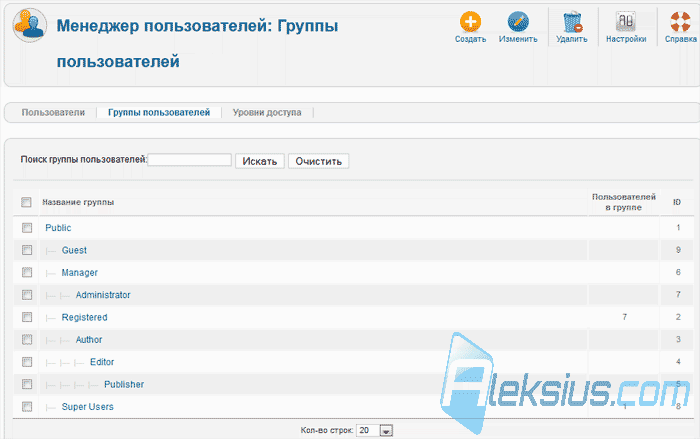Open the Manager group link
The height and width of the screenshot is (439, 700).
(x=79, y=272)
